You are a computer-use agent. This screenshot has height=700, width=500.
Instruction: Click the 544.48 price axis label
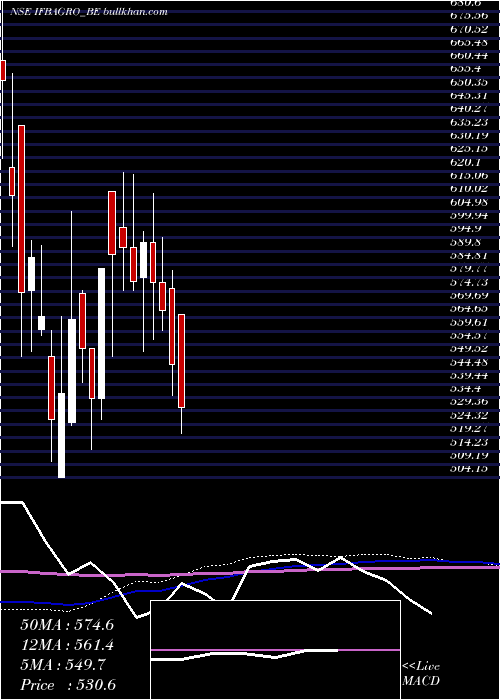468,362
